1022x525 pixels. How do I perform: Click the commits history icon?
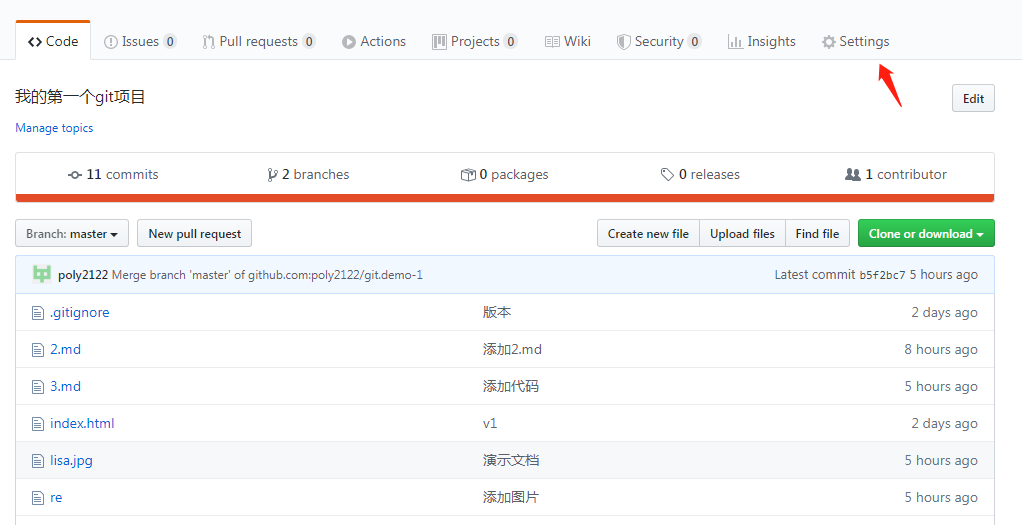pyautogui.click(x=75, y=175)
